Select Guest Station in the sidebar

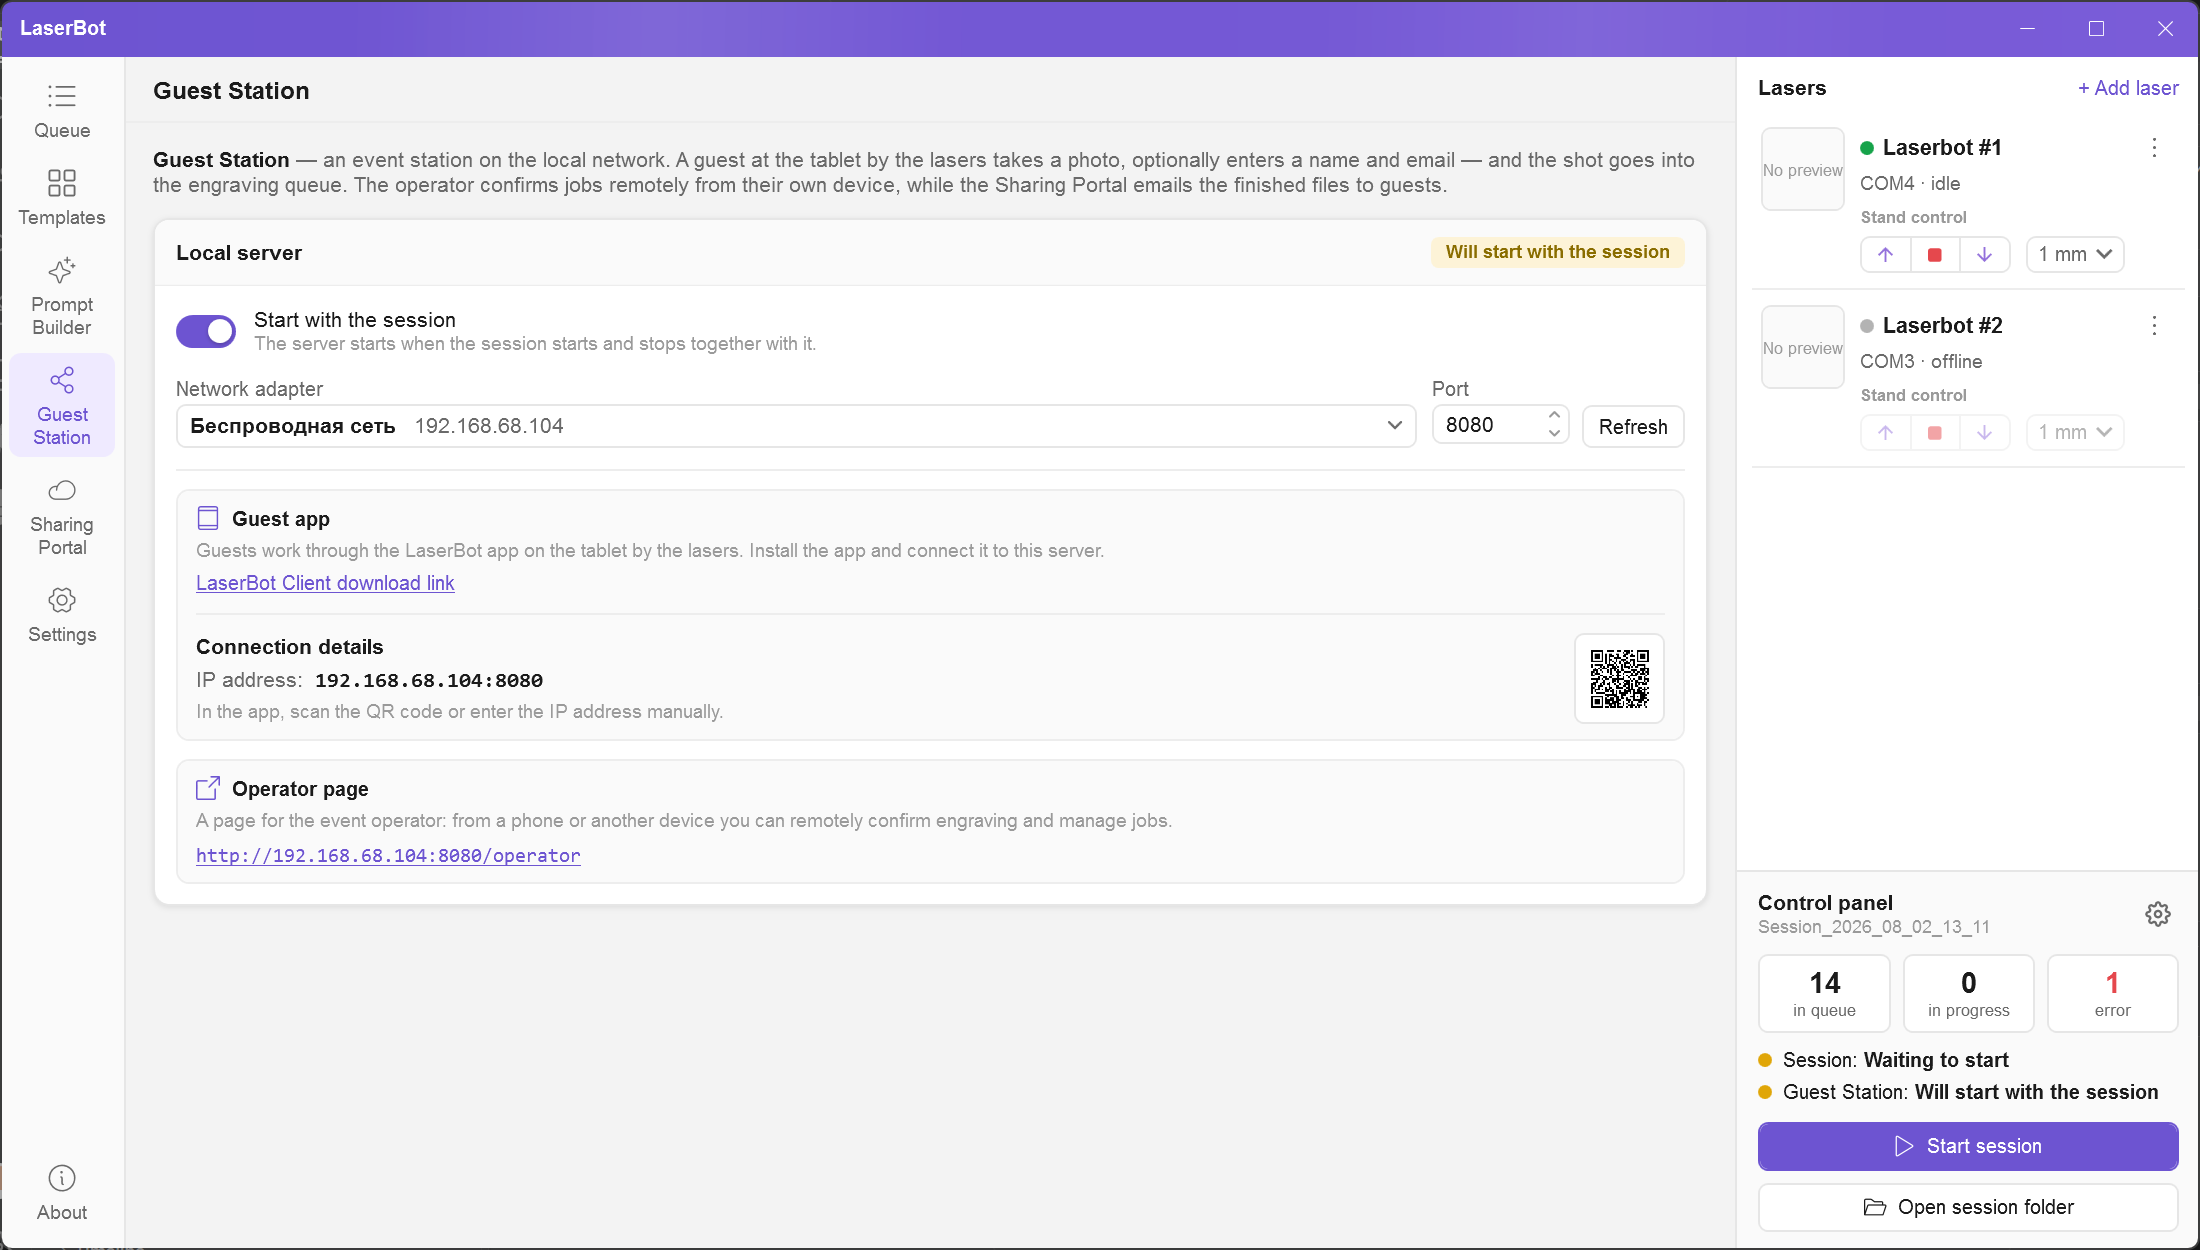pos(62,406)
